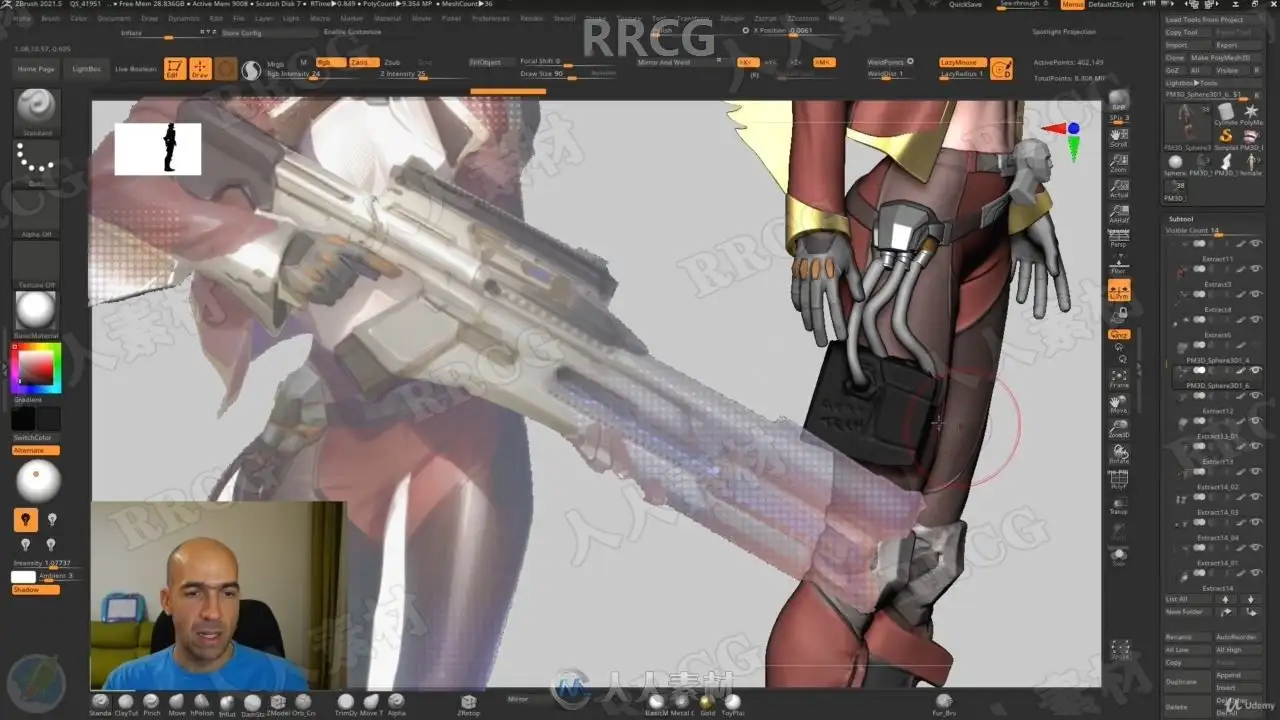Select the Zoom canvas icon
This screenshot has width=1280, height=720.
pyautogui.click(x=1119, y=161)
